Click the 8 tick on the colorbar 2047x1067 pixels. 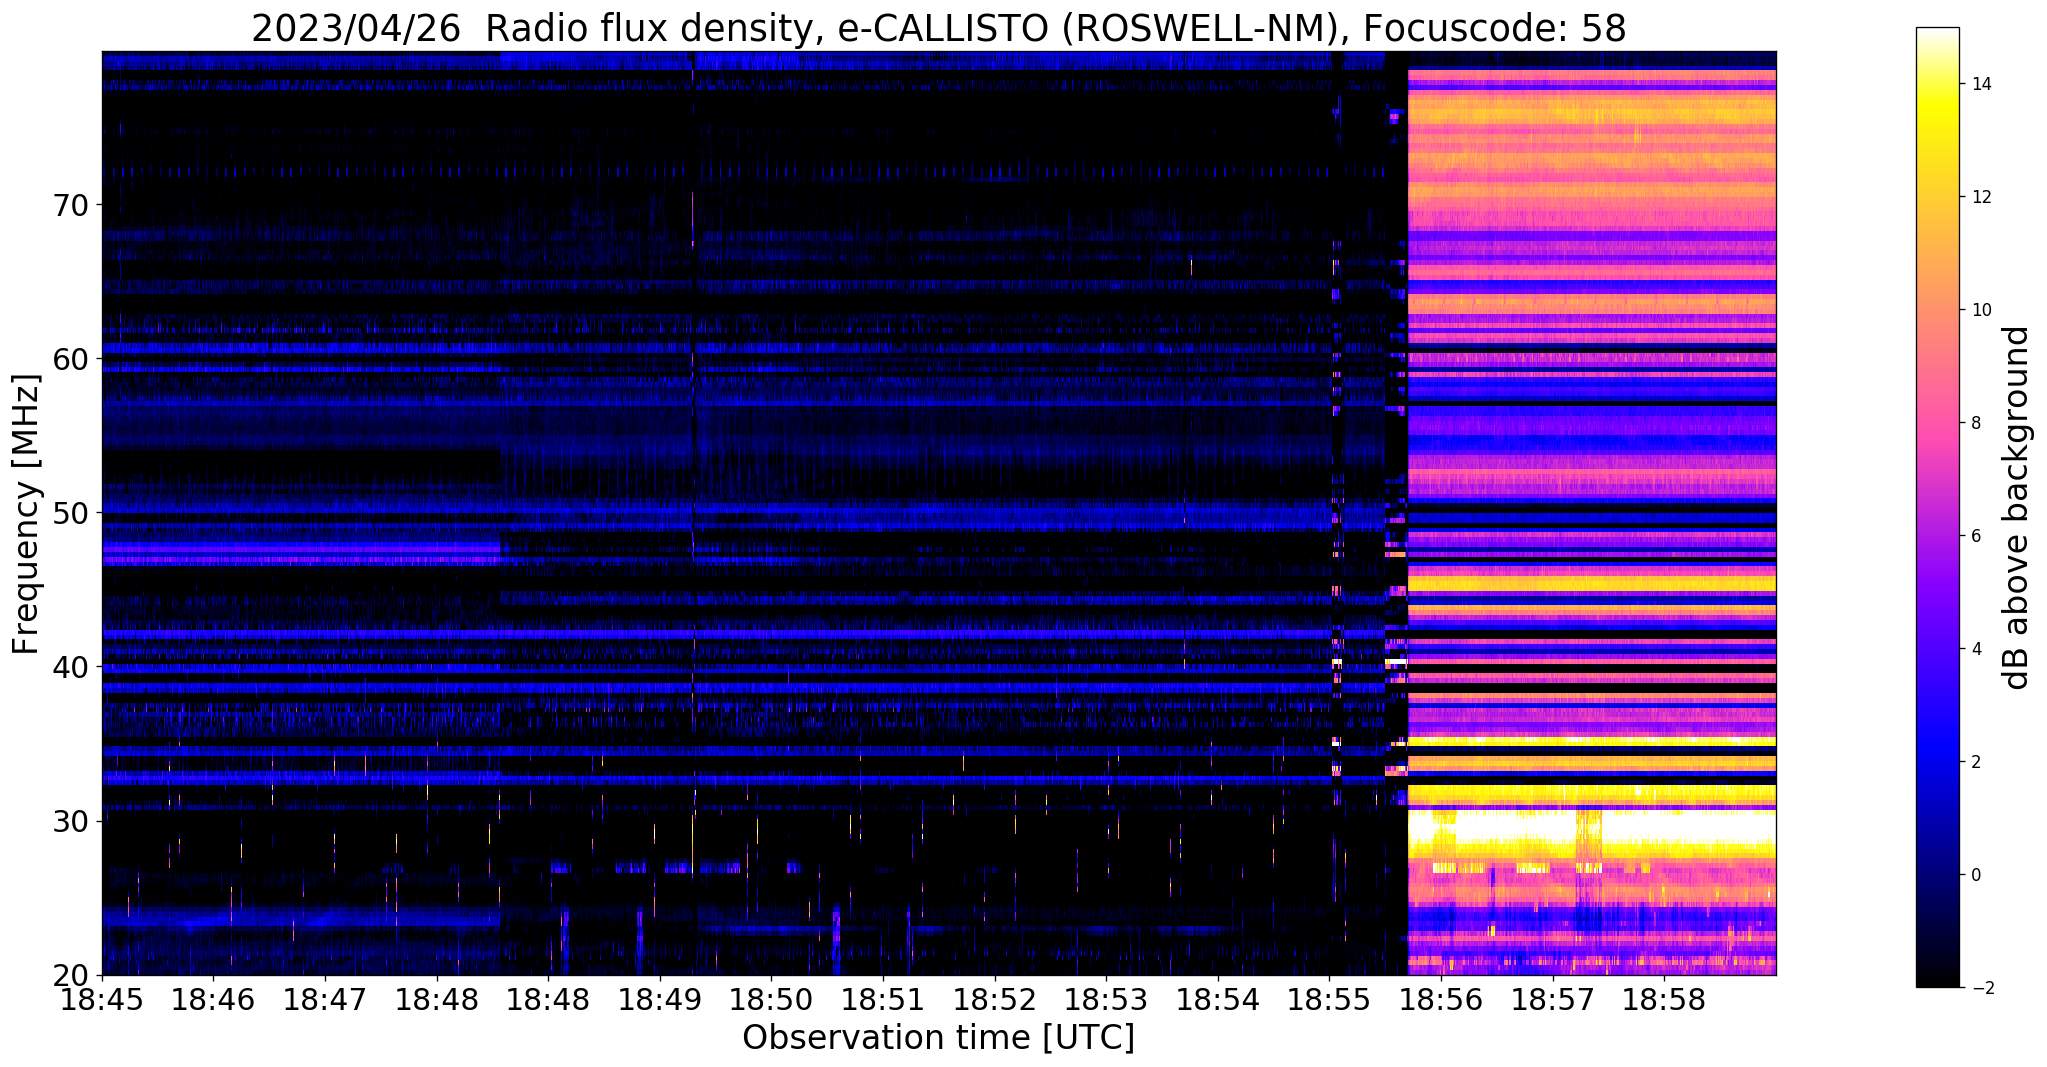coord(1975,423)
